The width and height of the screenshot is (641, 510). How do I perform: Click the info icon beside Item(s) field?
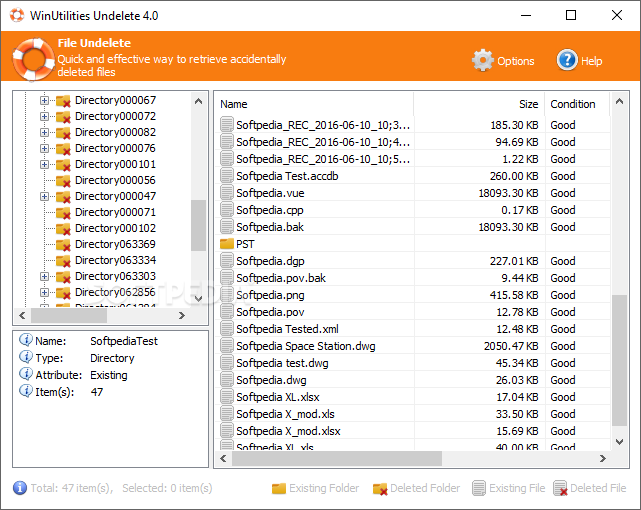click(26, 391)
